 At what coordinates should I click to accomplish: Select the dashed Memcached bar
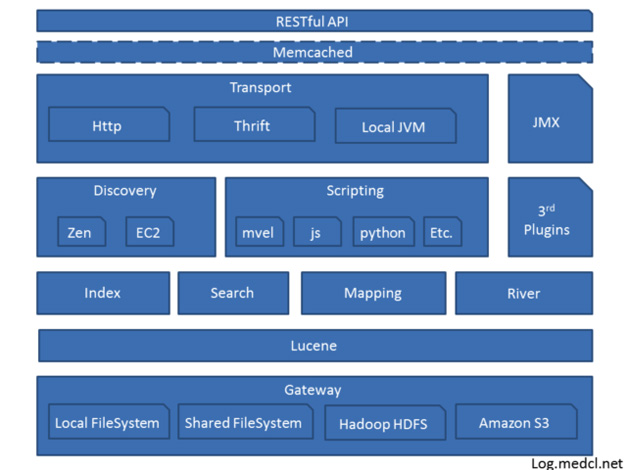click(313, 52)
